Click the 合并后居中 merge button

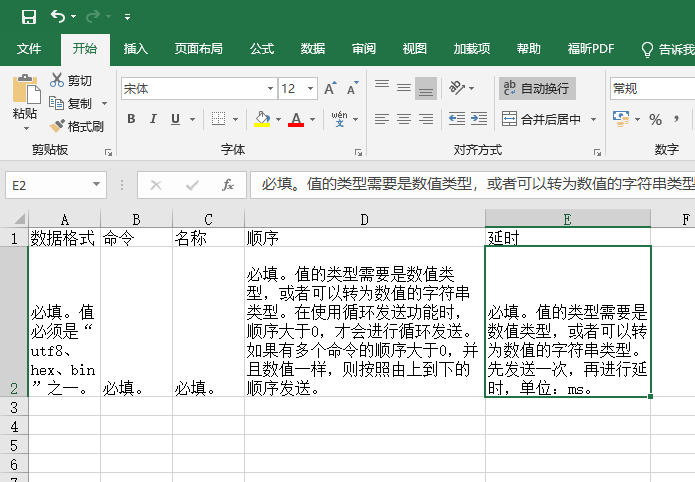tap(541, 119)
